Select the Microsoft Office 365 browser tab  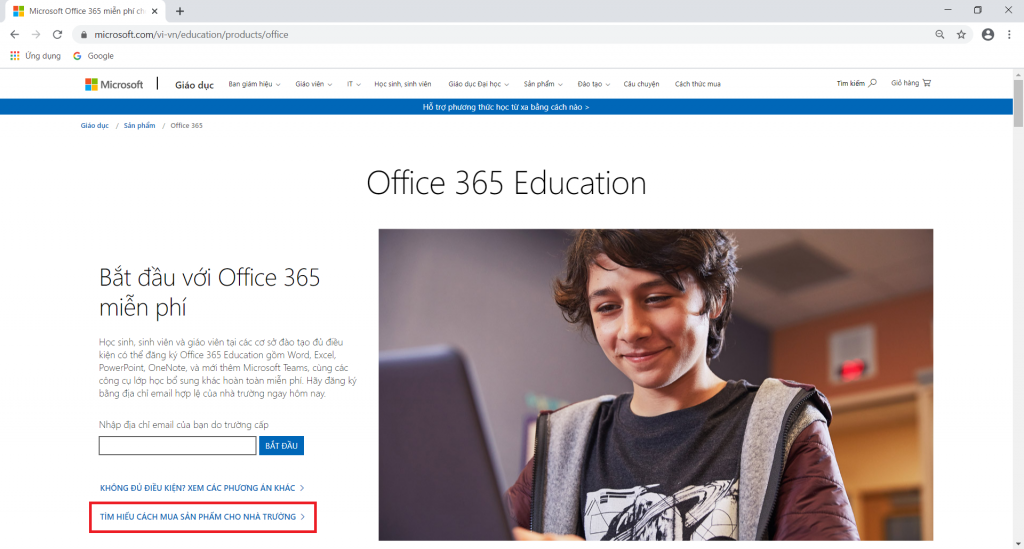(85, 11)
